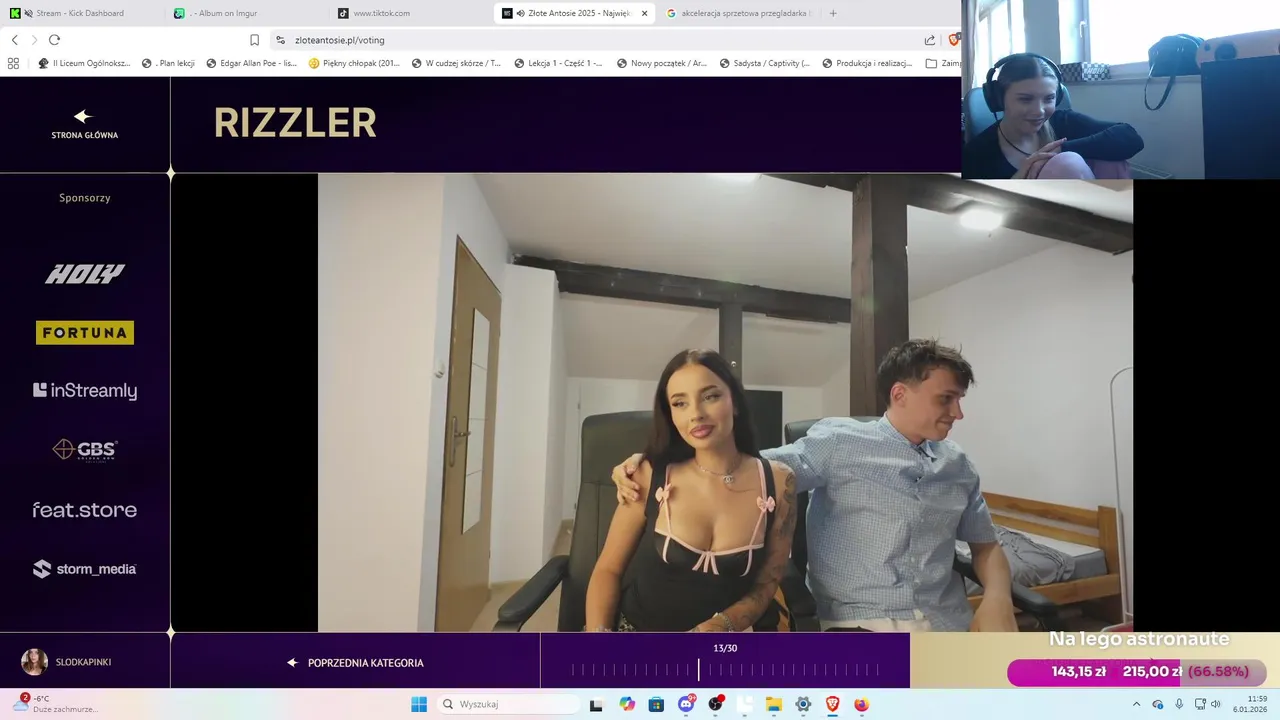Close the Złote Antosie tab
The image size is (1280, 720).
tap(645, 13)
